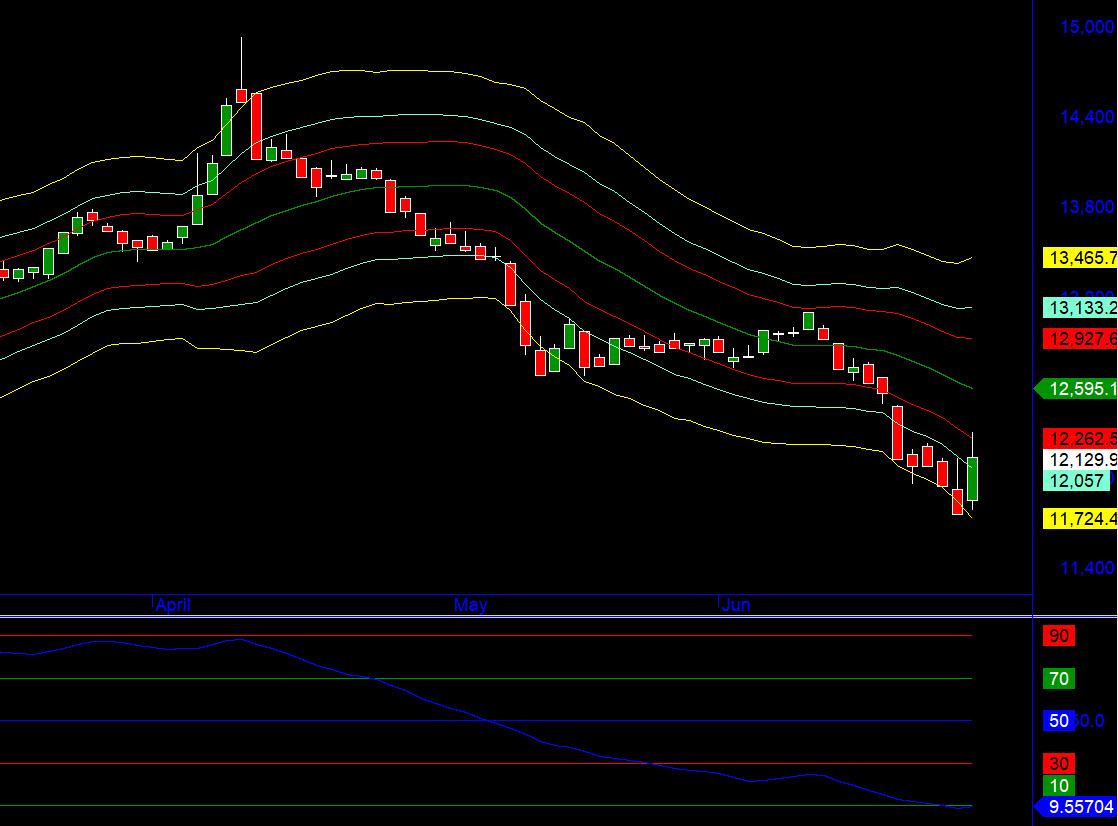Image resolution: width=1118 pixels, height=826 pixels.
Task: Select the April month label on time axis
Action: coord(173,605)
